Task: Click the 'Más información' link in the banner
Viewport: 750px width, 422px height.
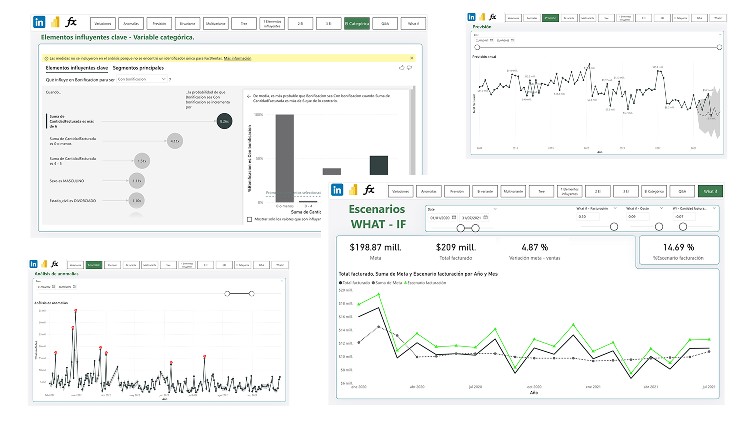Action: pos(238,59)
